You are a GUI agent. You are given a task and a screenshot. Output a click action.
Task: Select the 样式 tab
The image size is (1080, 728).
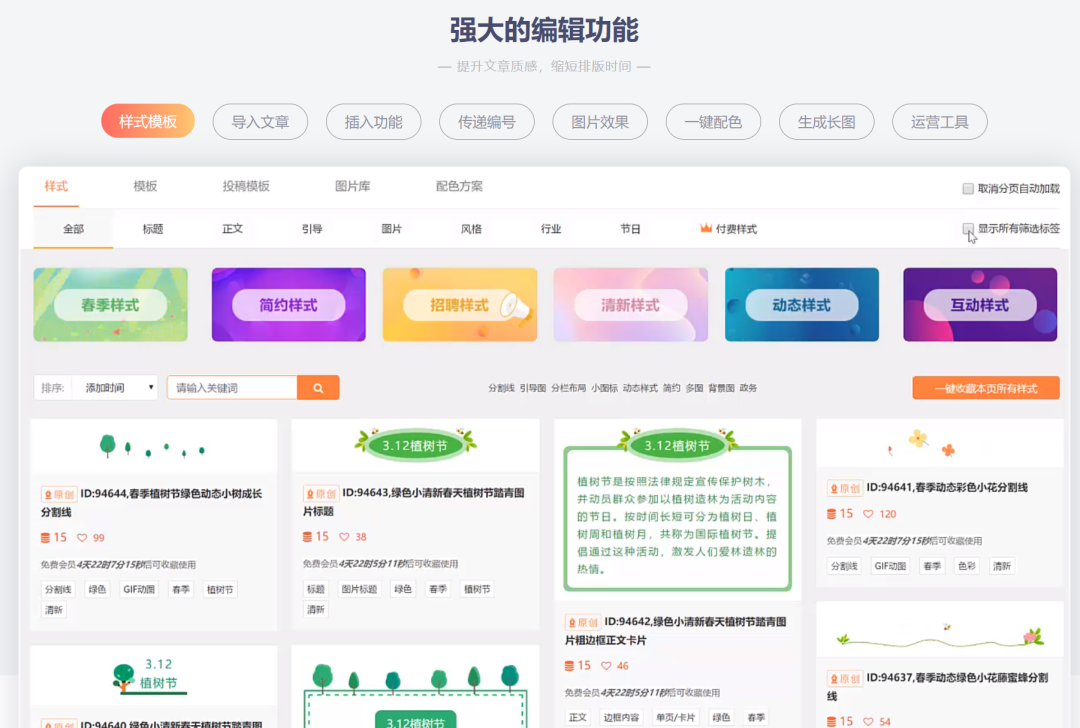pyautogui.click(x=56, y=186)
